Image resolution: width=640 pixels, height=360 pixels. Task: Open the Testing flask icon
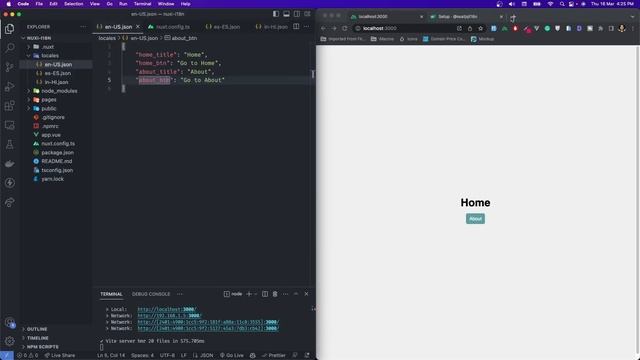[9, 144]
